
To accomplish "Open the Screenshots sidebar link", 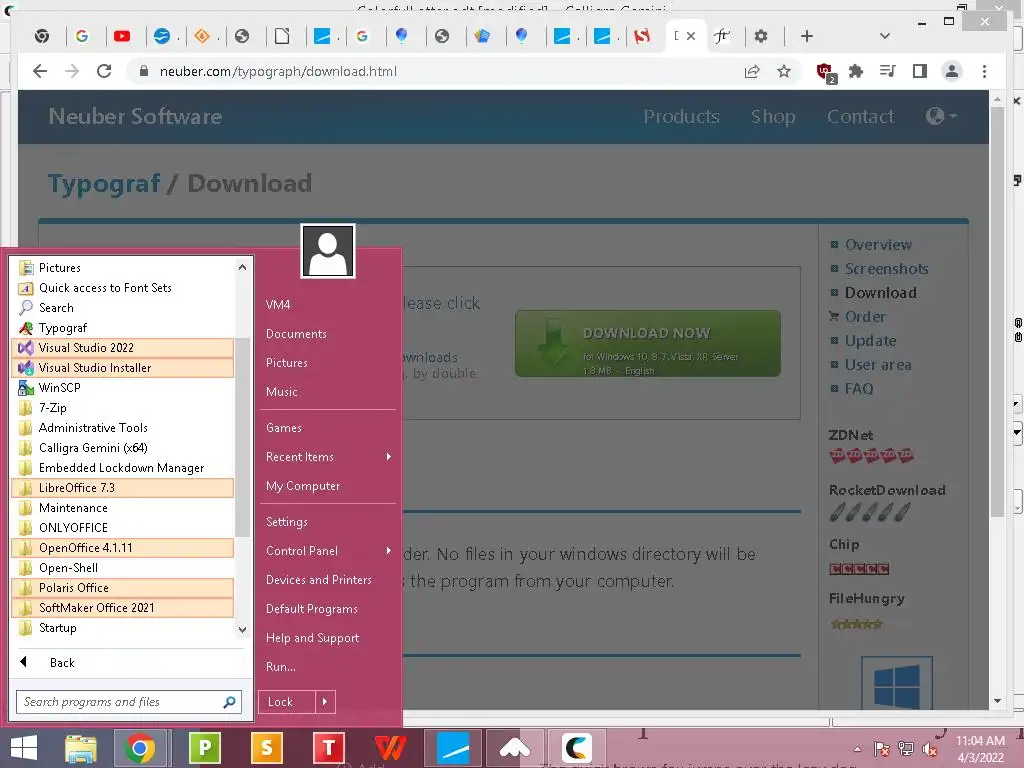I will pyautogui.click(x=886, y=268).
